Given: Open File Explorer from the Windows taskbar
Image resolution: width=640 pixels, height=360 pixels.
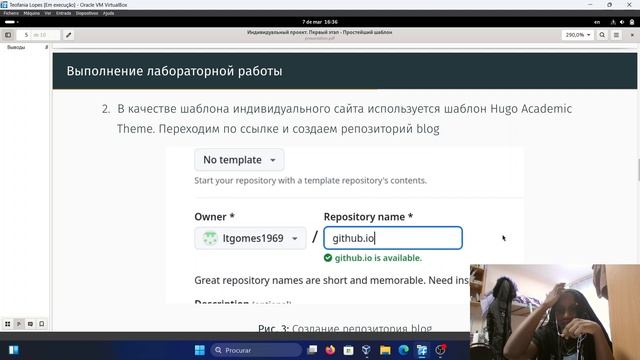Looking at the screenshot, I should [385, 350].
